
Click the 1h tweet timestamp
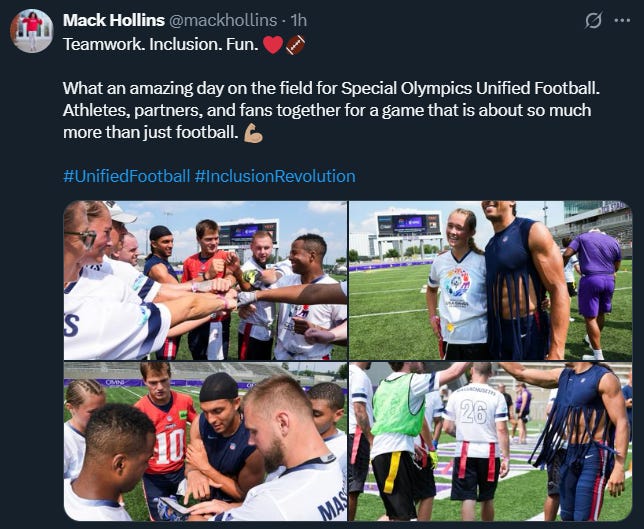(299, 20)
